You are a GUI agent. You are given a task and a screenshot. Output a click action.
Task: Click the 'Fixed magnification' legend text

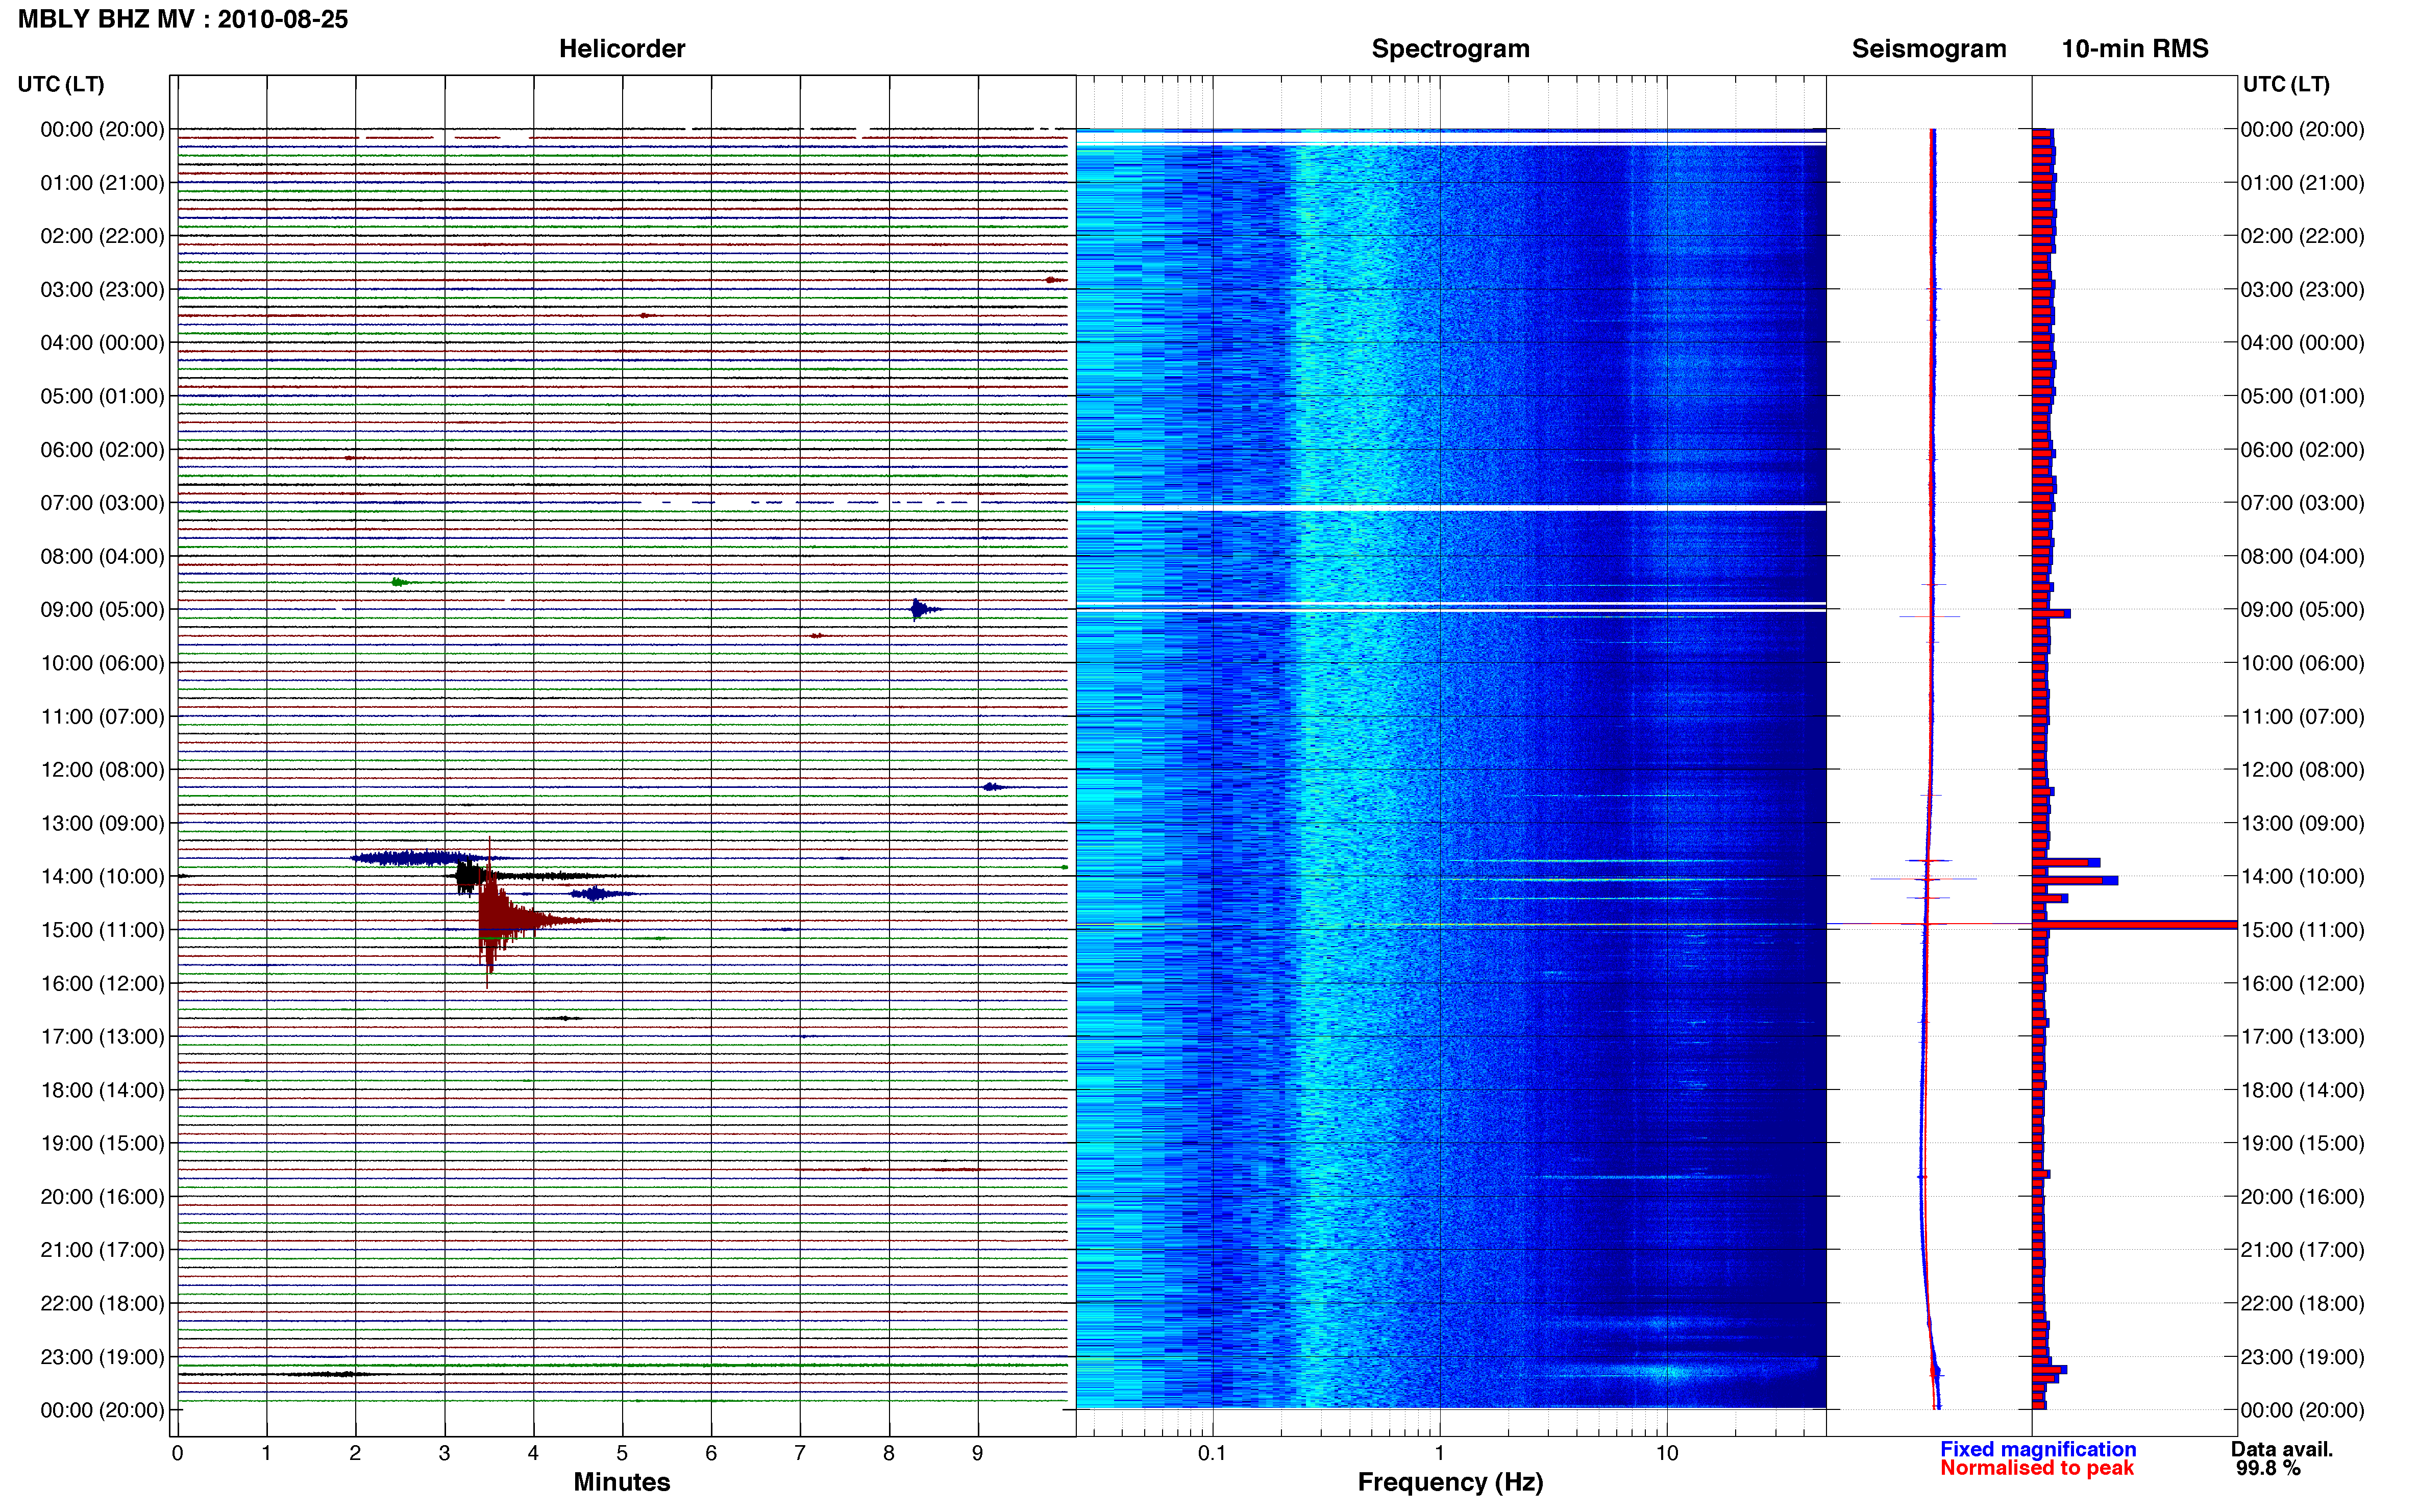[2038, 1449]
